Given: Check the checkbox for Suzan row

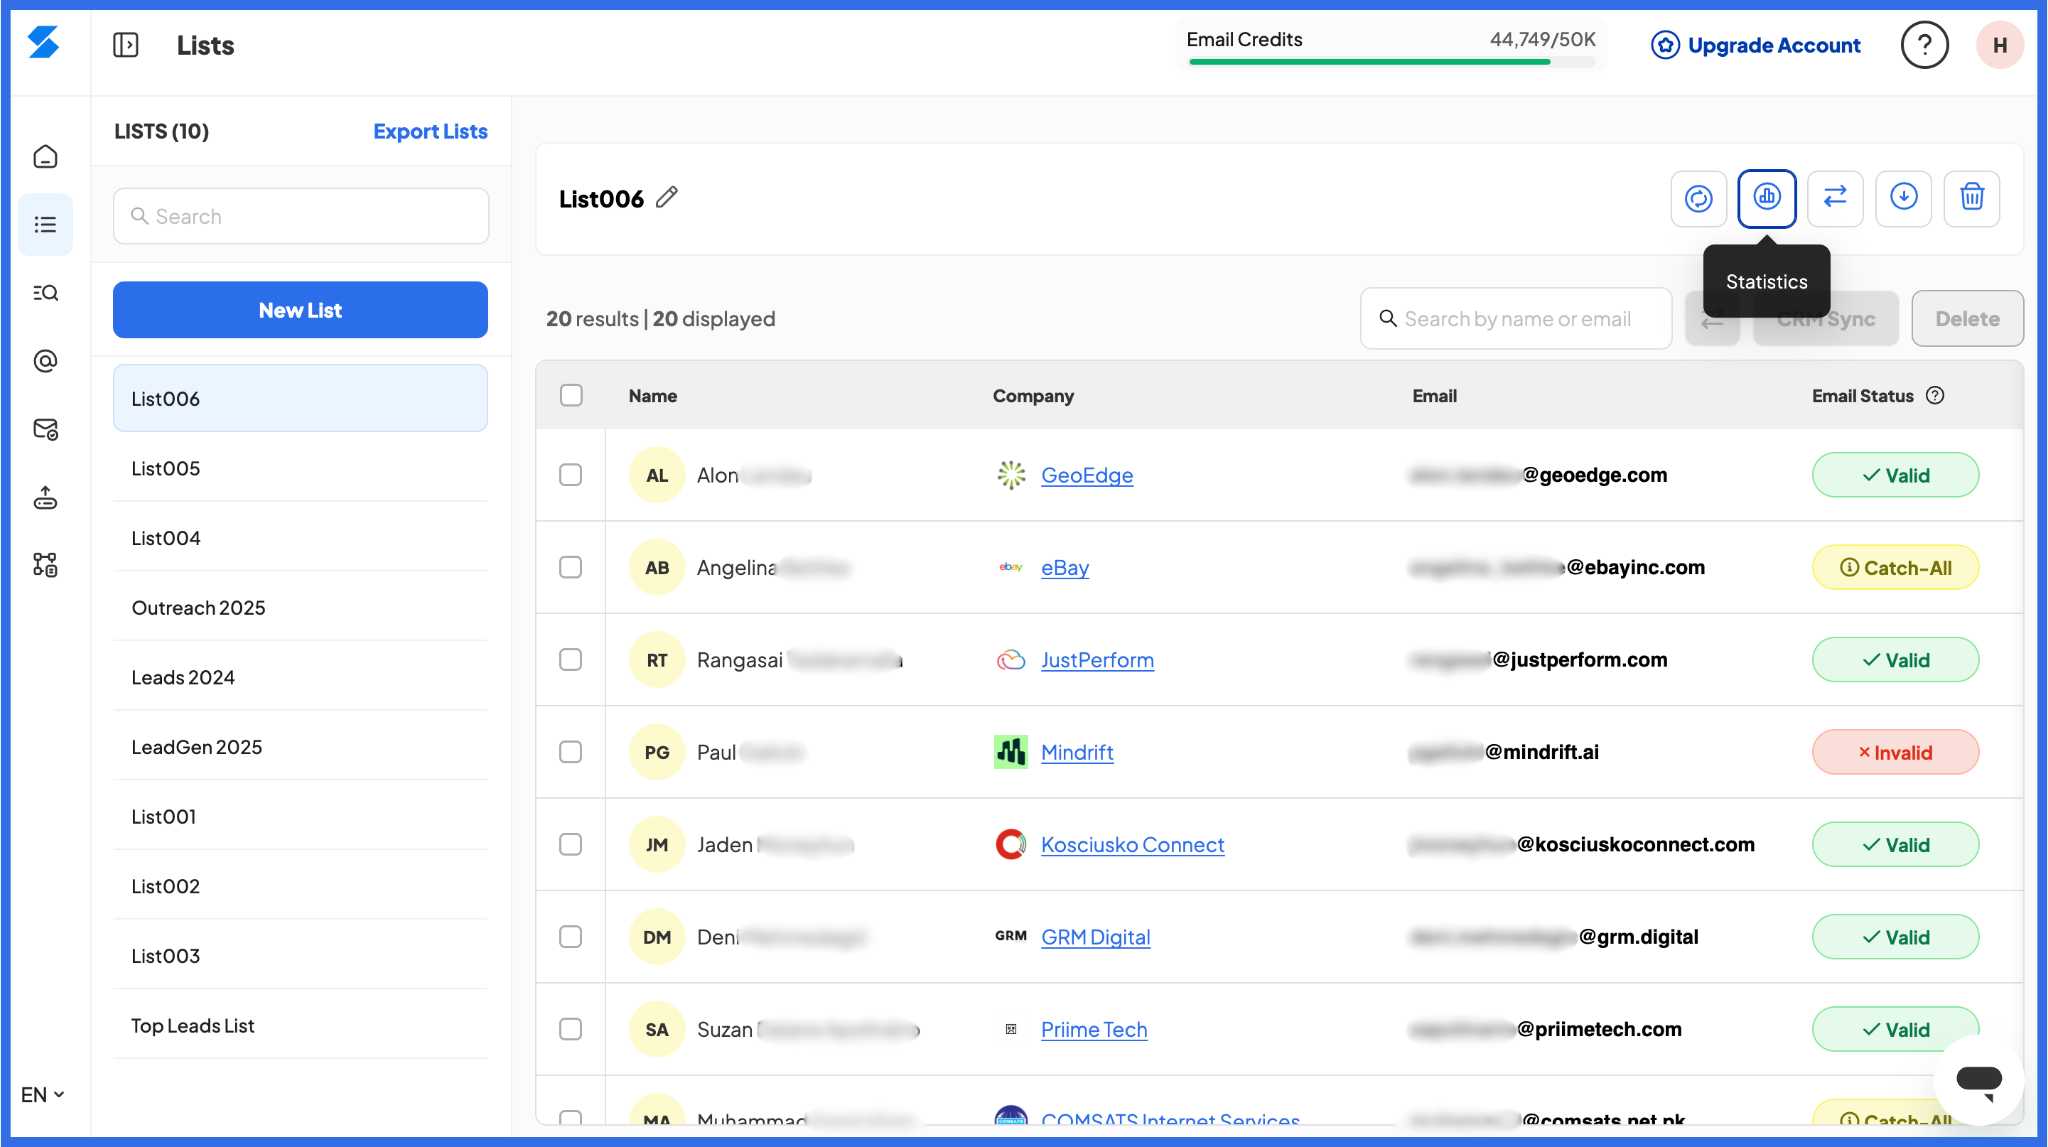Looking at the screenshot, I should 571,1029.
